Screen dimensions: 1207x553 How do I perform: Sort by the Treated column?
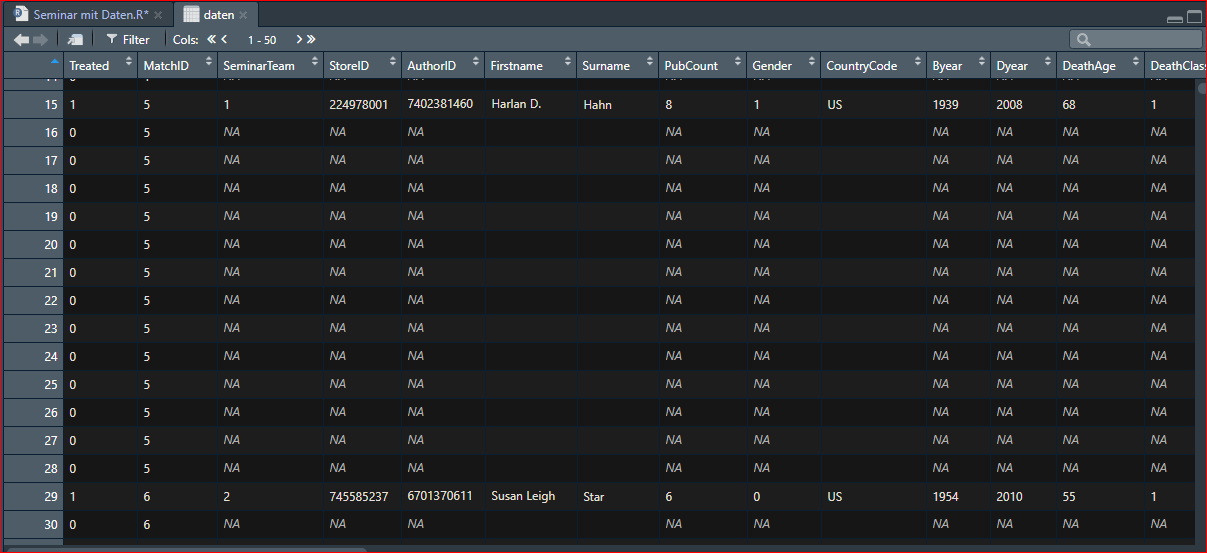89,66
